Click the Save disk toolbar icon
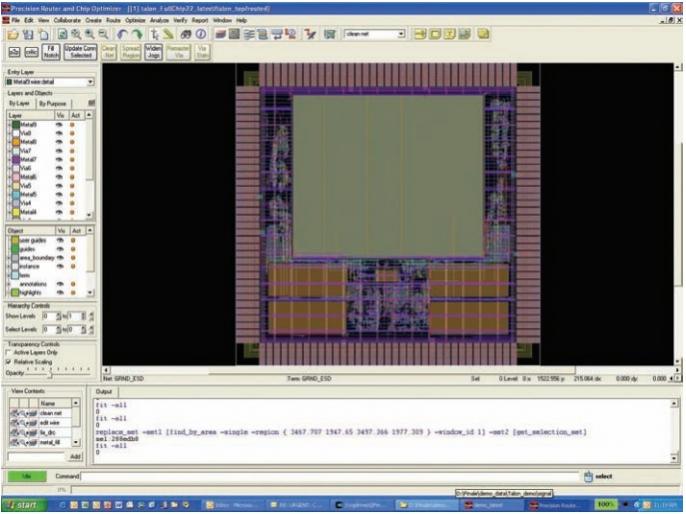 click(28, 35)
